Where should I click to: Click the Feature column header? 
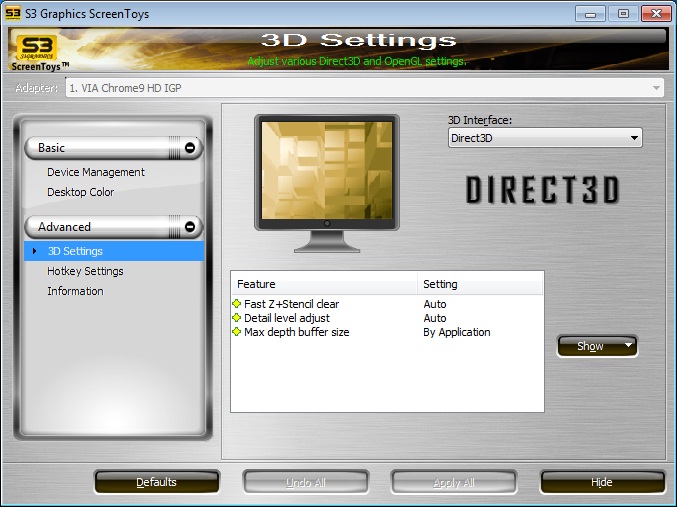324,284
